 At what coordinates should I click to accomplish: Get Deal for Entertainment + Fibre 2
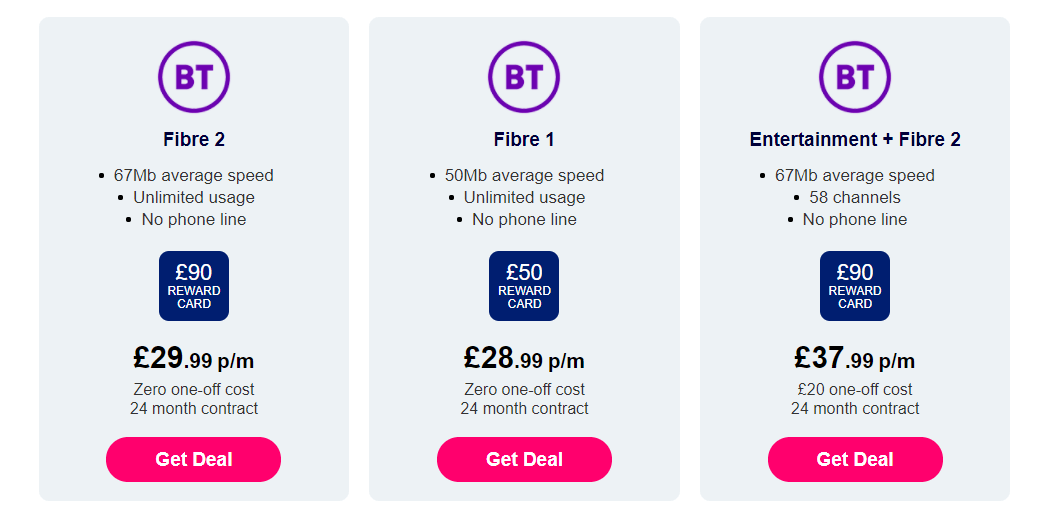tap(855, 460)
